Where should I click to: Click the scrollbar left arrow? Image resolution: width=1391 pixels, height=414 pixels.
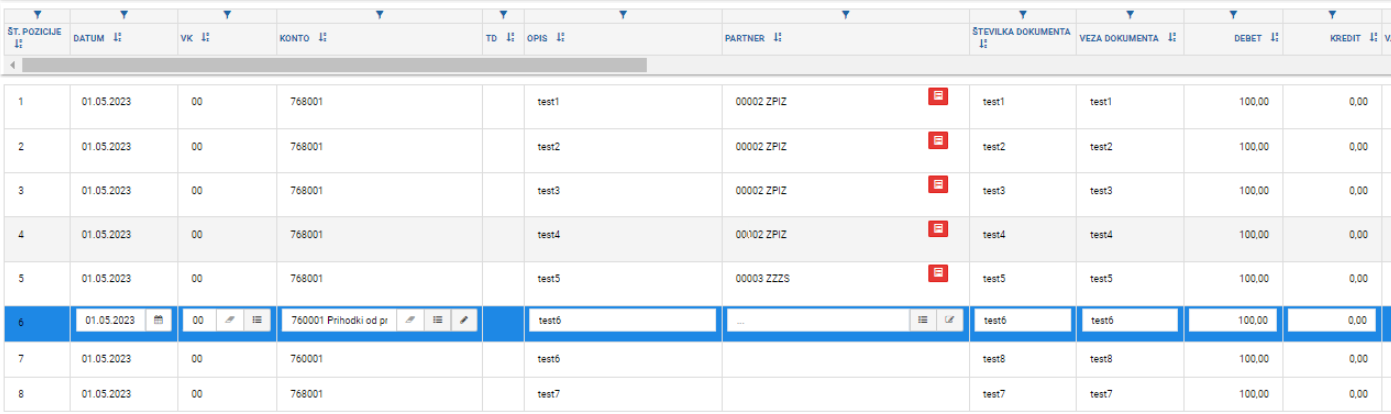(x=12, y=65)
